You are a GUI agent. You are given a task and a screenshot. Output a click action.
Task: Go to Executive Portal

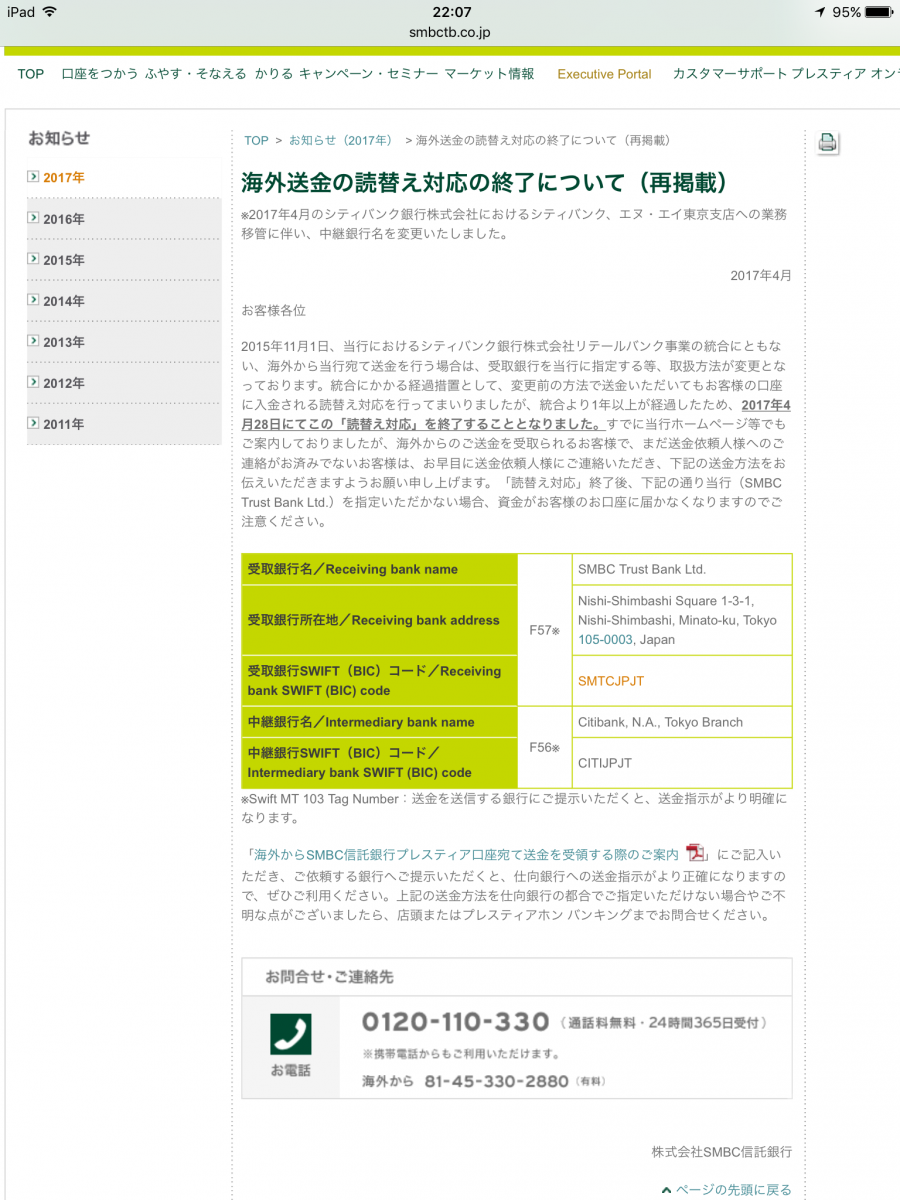click(x=604, y=74)
